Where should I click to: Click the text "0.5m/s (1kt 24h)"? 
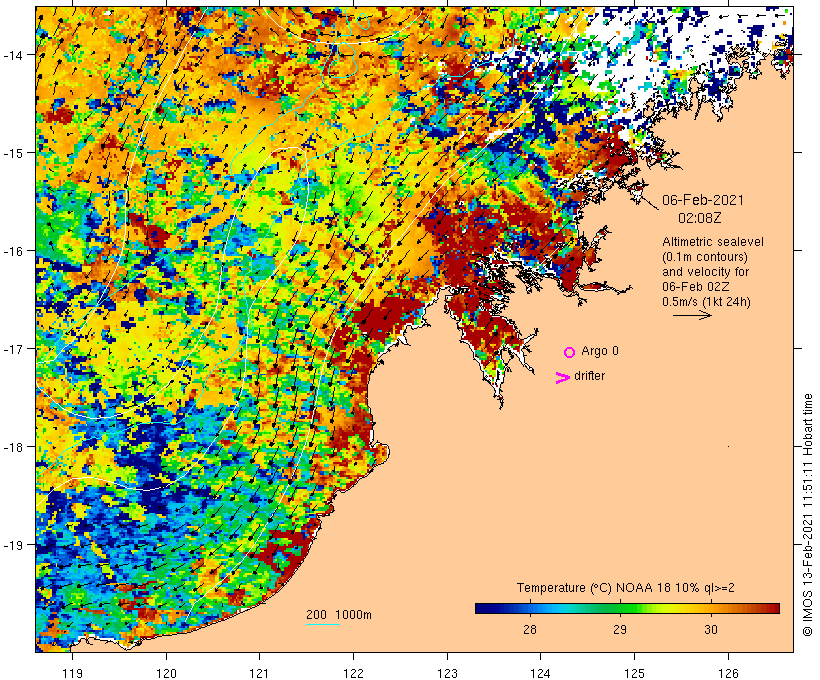coord(707,302)
